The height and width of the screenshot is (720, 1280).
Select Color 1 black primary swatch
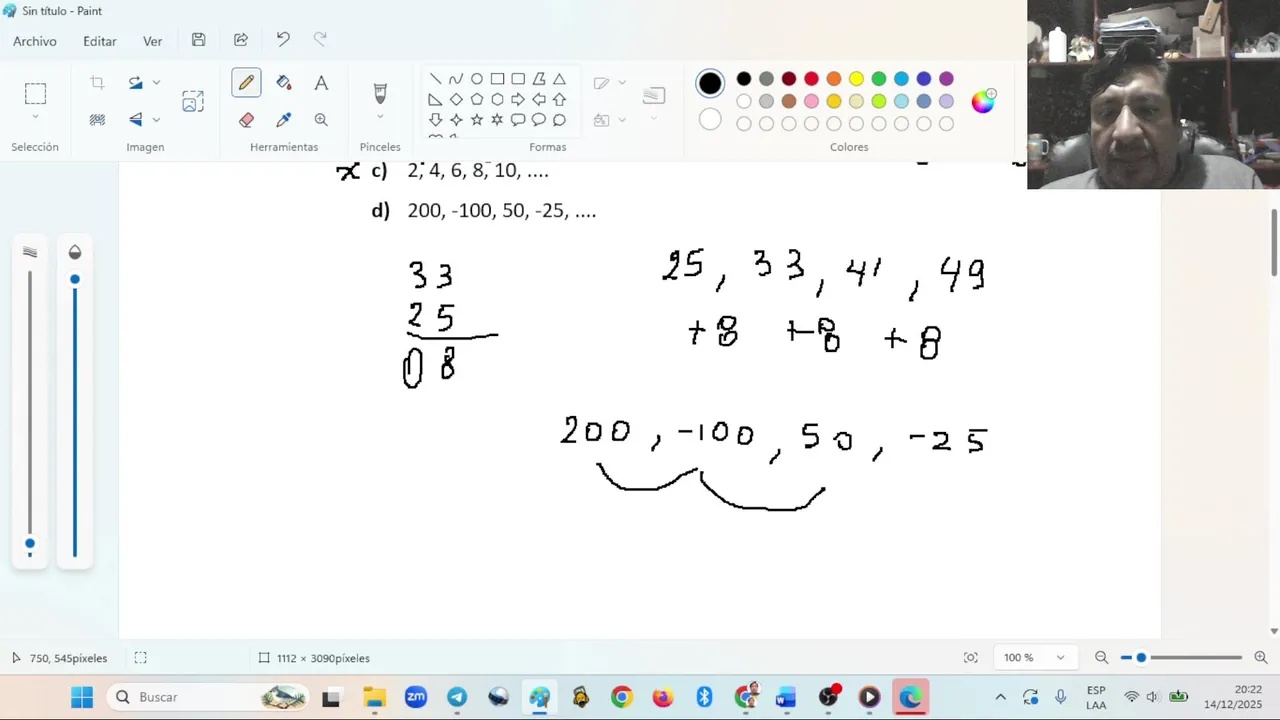pyautogui.click(x=710, y=83)
